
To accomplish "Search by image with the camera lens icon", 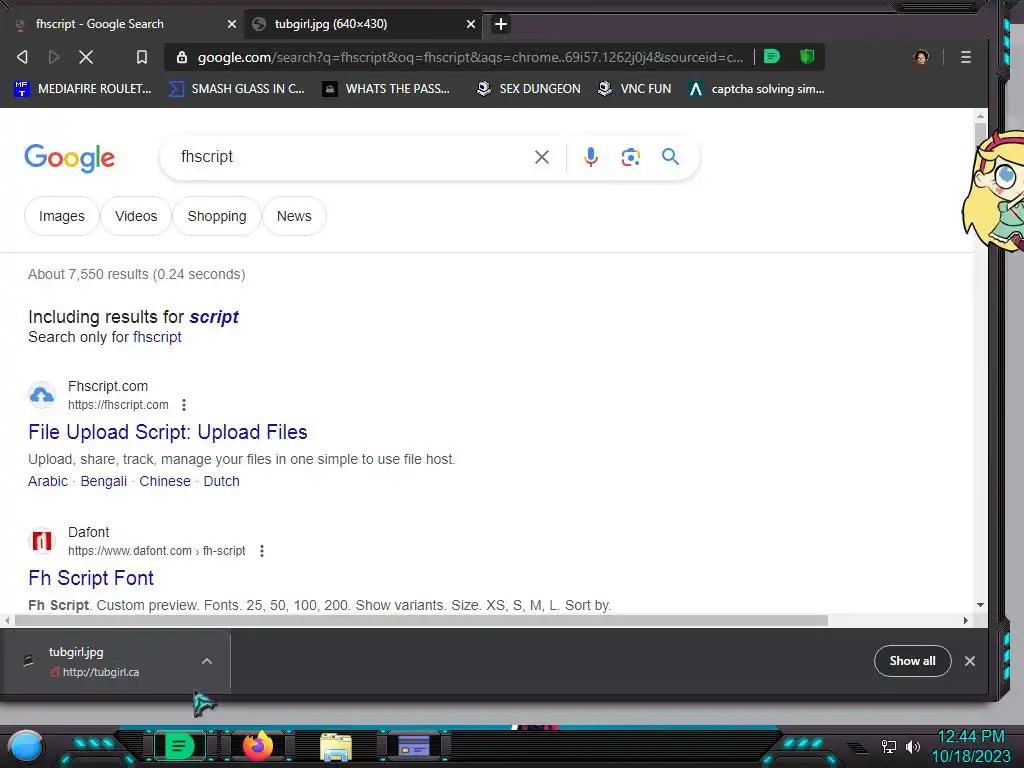I will (630, 157).
